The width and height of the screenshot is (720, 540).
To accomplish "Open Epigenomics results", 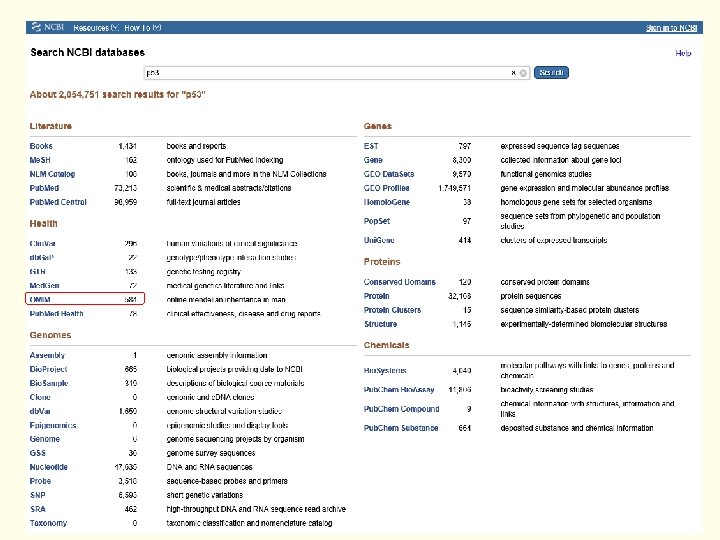I will pos(53,425).
